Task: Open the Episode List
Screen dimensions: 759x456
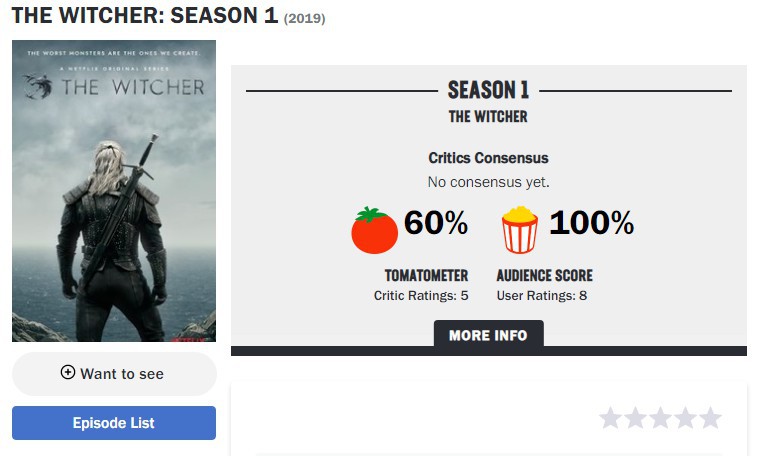Action: 114,423
